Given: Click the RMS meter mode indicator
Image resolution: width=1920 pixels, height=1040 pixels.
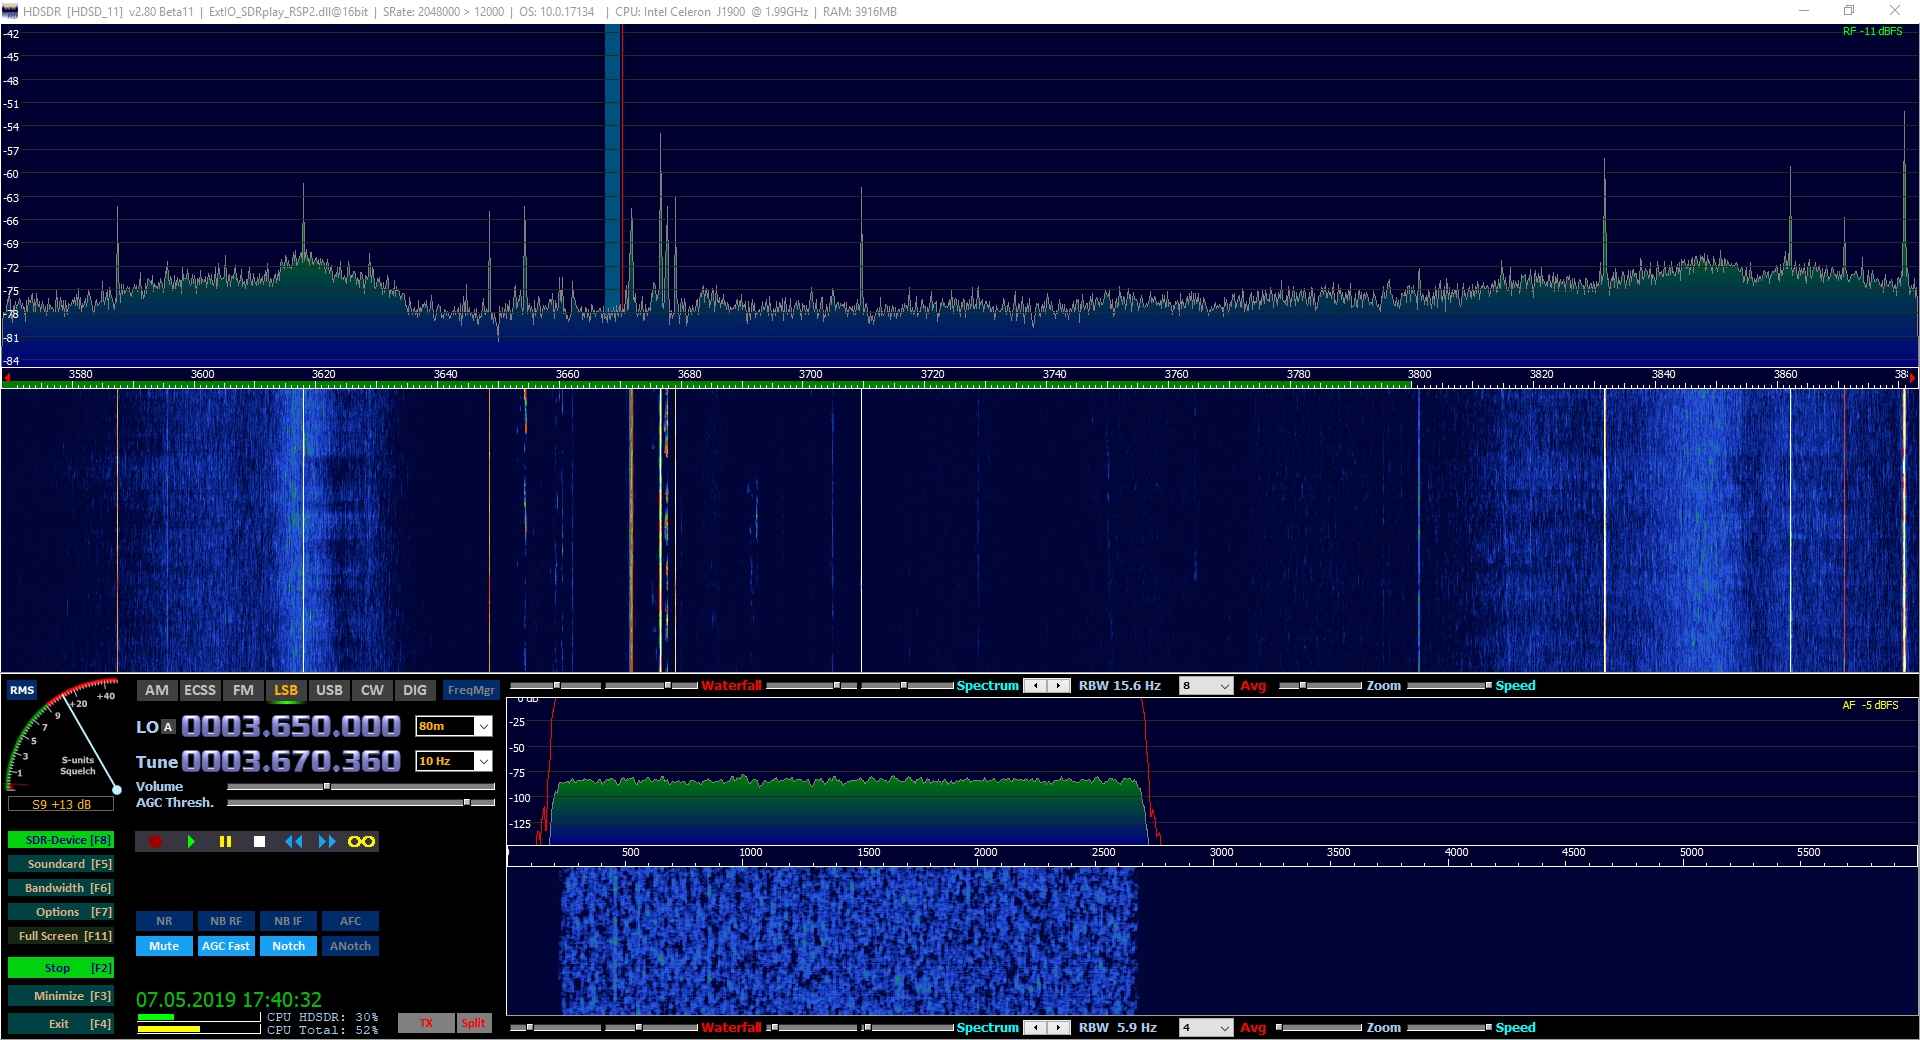Looking at the screenshot, I should 22,690.
